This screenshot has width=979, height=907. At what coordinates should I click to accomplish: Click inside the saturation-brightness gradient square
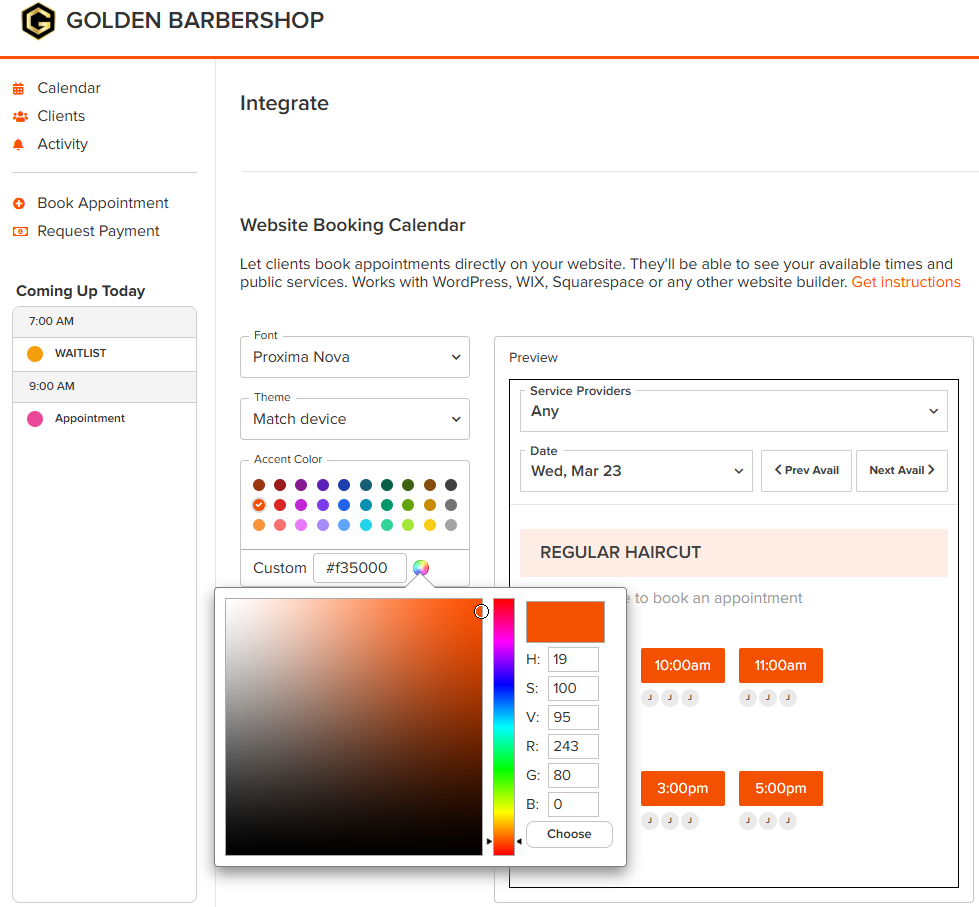click(354, 727)
